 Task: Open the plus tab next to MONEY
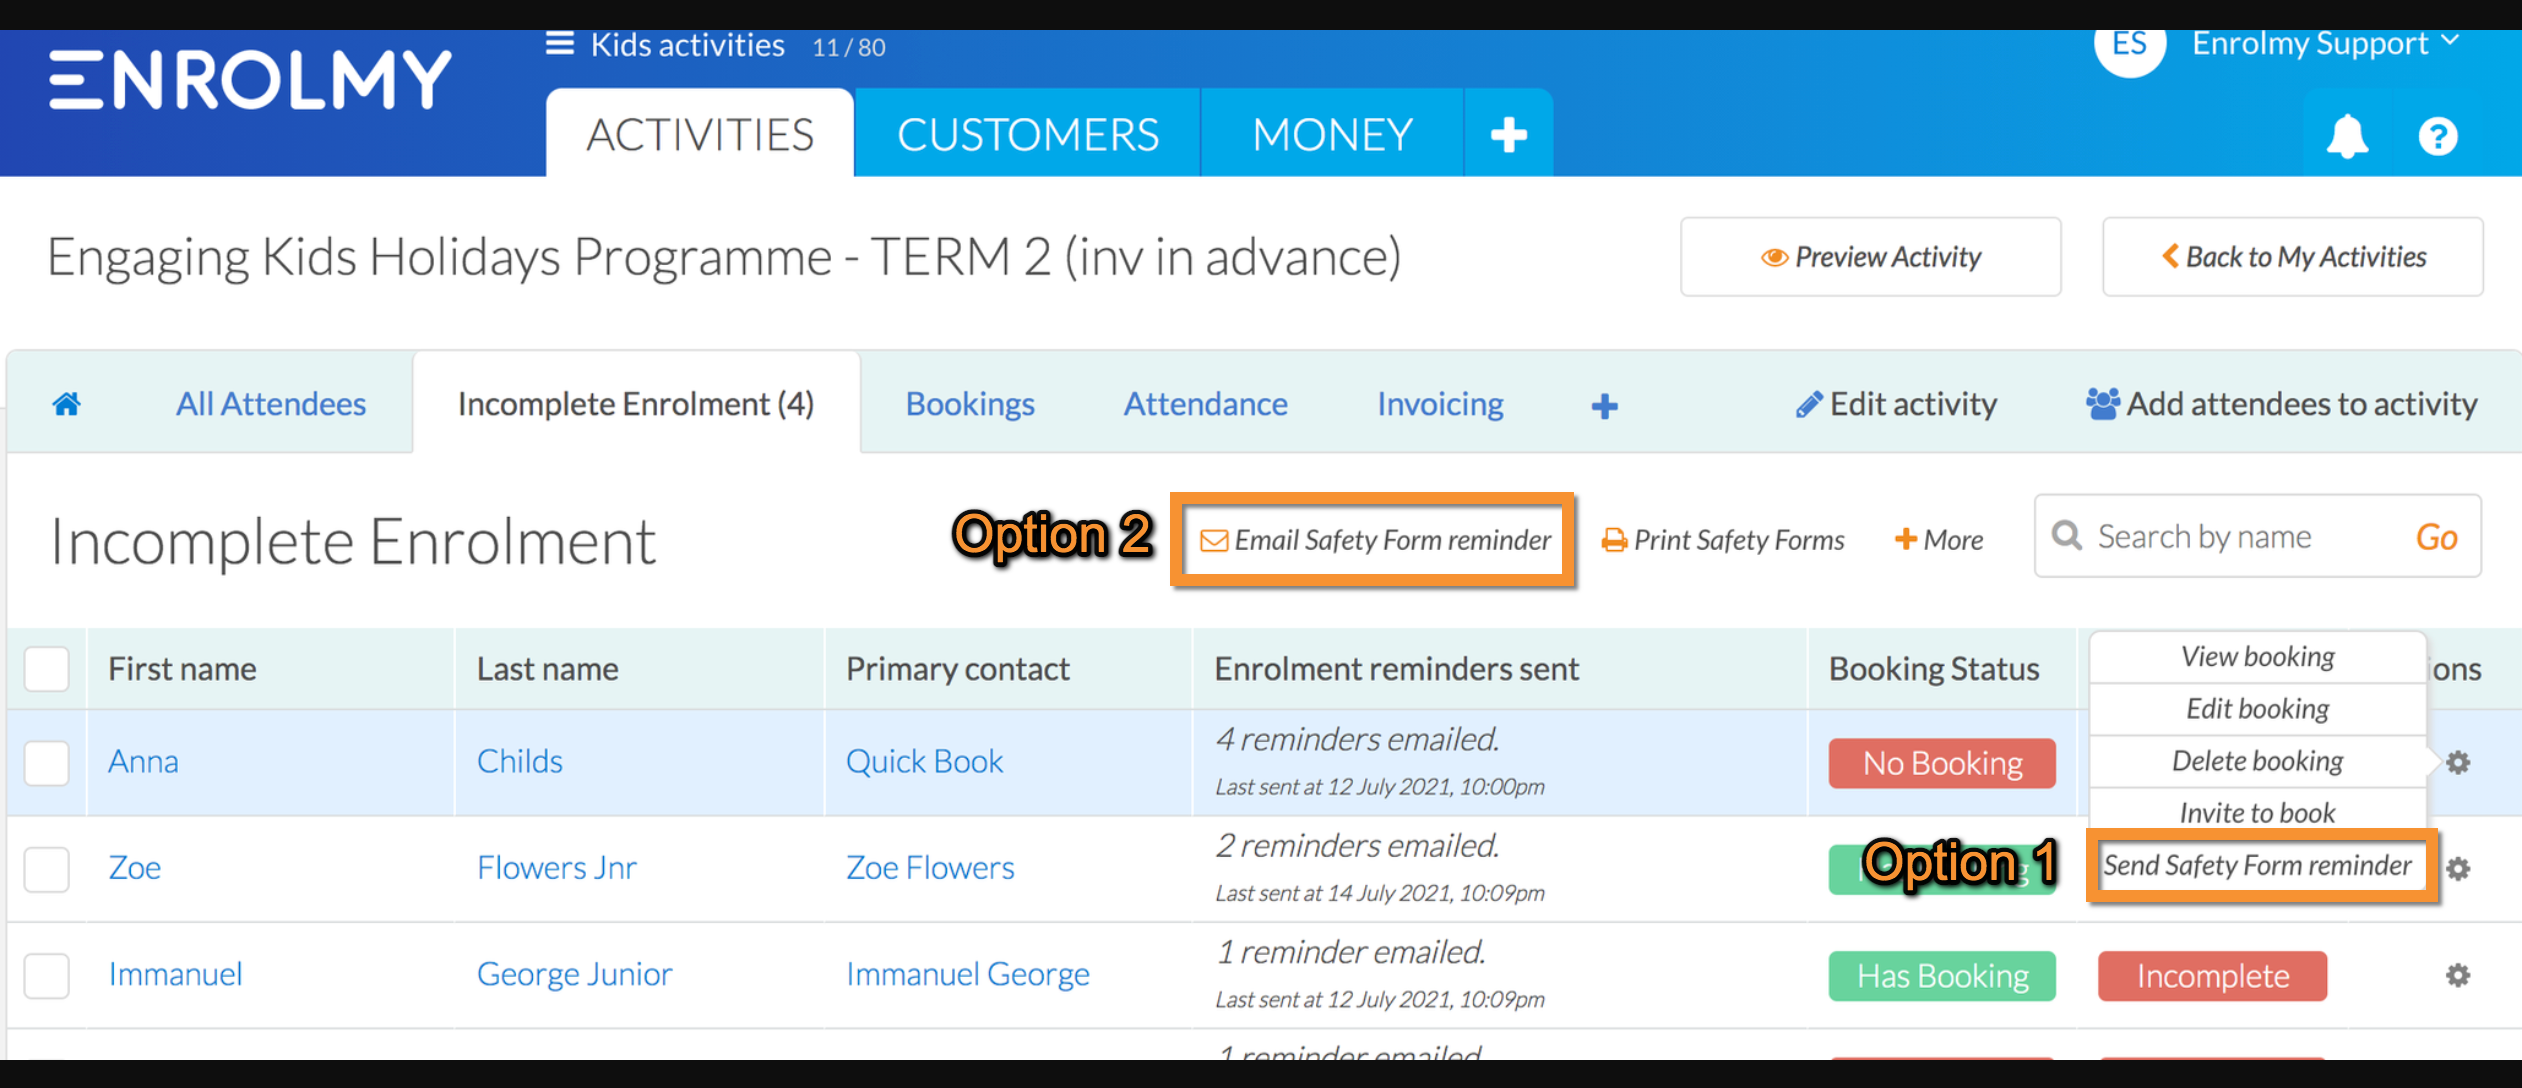pyautogui.click(x=1509, y=134)
